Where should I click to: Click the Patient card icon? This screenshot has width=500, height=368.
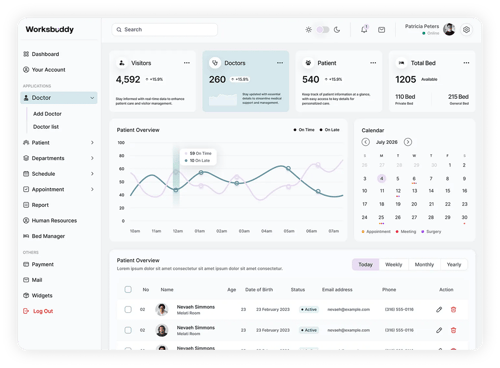pos(308,63)
